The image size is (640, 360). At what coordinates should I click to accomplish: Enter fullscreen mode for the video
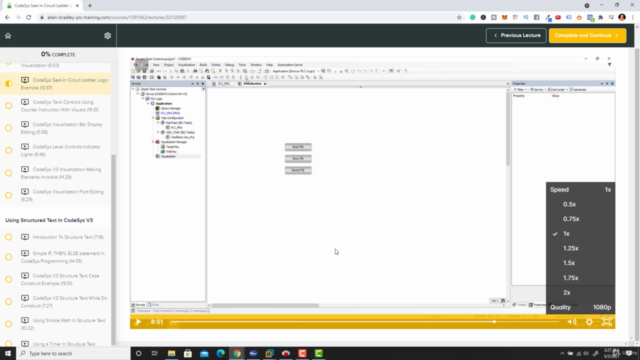(607, 322)
